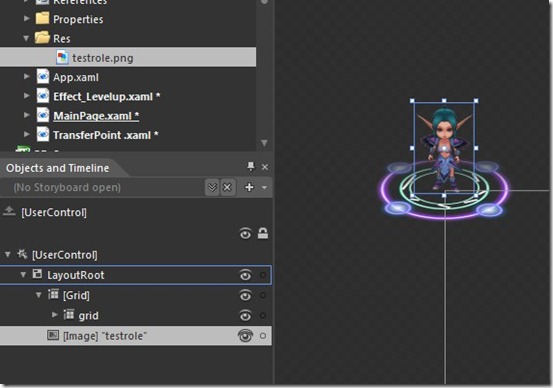
Task: Click the lock icon in column header
Action: click(263, 233)
